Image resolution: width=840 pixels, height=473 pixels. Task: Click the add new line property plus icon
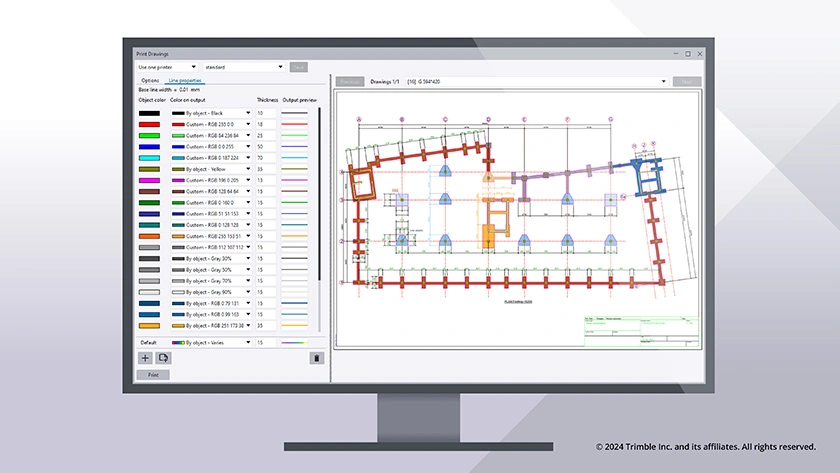(145, 357)
